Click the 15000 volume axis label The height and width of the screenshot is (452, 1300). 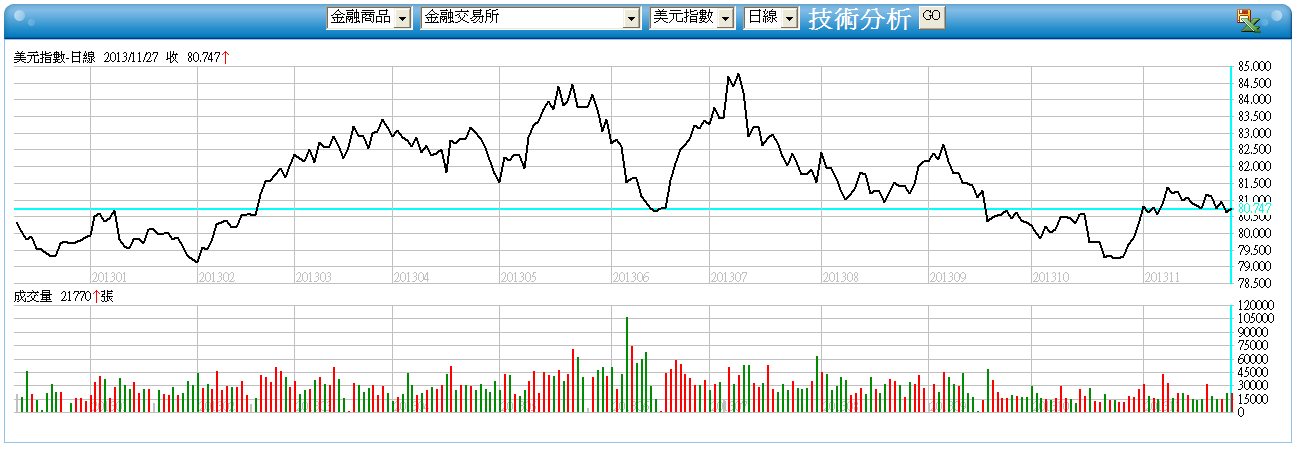[1254, 399]
